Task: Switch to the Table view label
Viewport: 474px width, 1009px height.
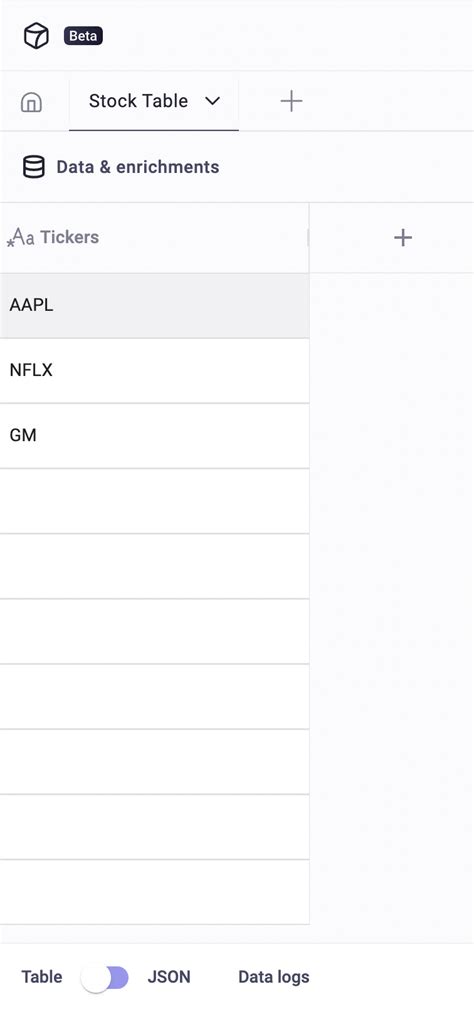Action: (42, 977)
